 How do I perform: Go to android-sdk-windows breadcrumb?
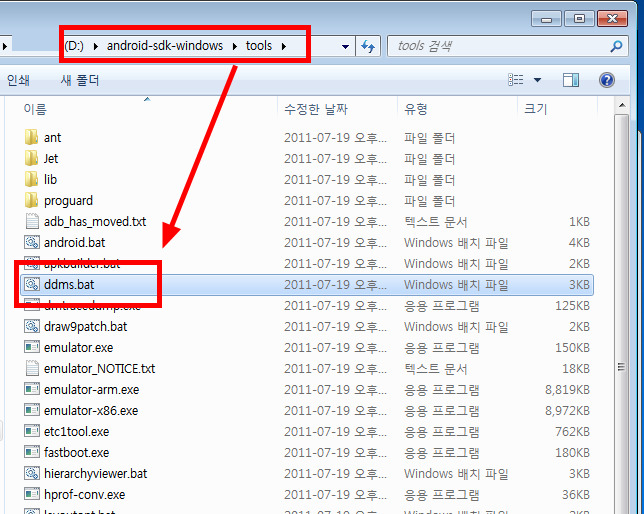pos(165,46)
